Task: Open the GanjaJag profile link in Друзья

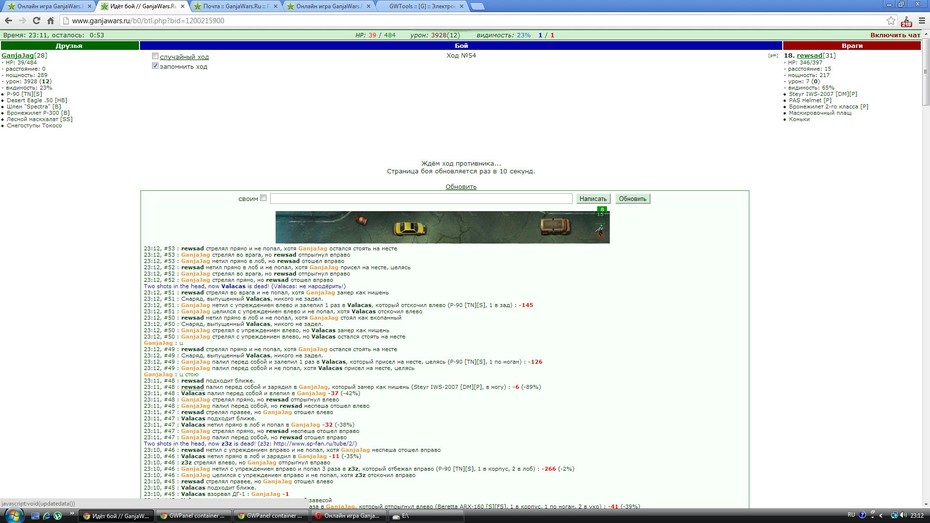Action: click(17, 55)
